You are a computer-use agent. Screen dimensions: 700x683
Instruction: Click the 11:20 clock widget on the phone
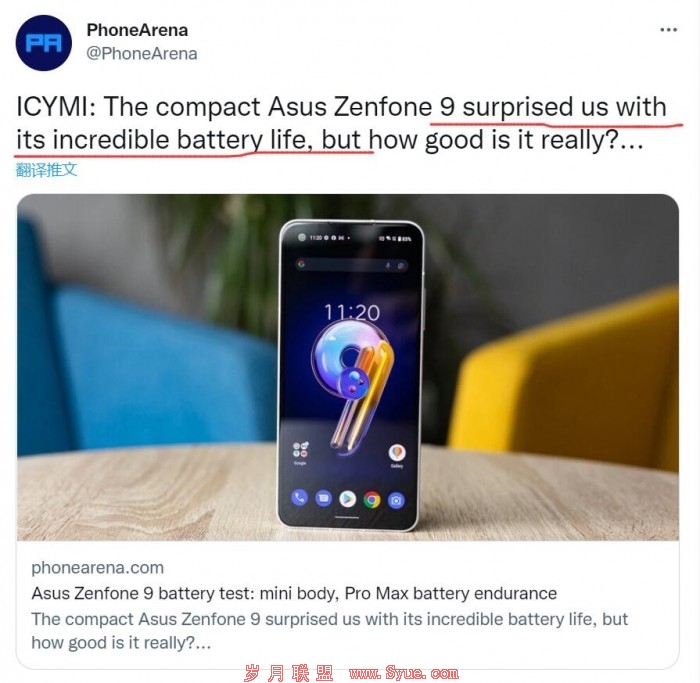(352, 312)
